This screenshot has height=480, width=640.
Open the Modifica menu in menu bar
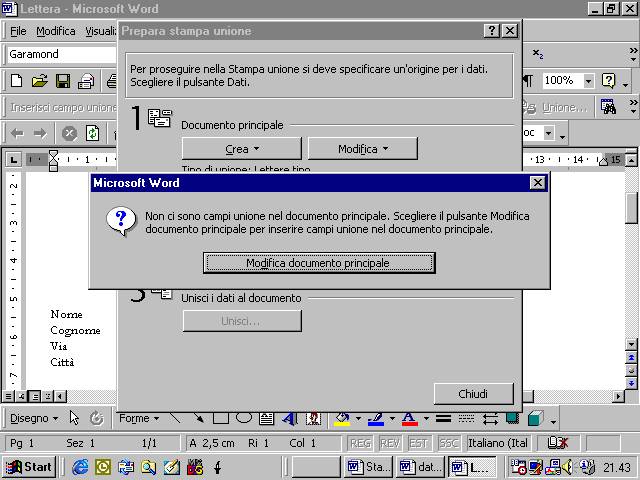coord(56,31)
